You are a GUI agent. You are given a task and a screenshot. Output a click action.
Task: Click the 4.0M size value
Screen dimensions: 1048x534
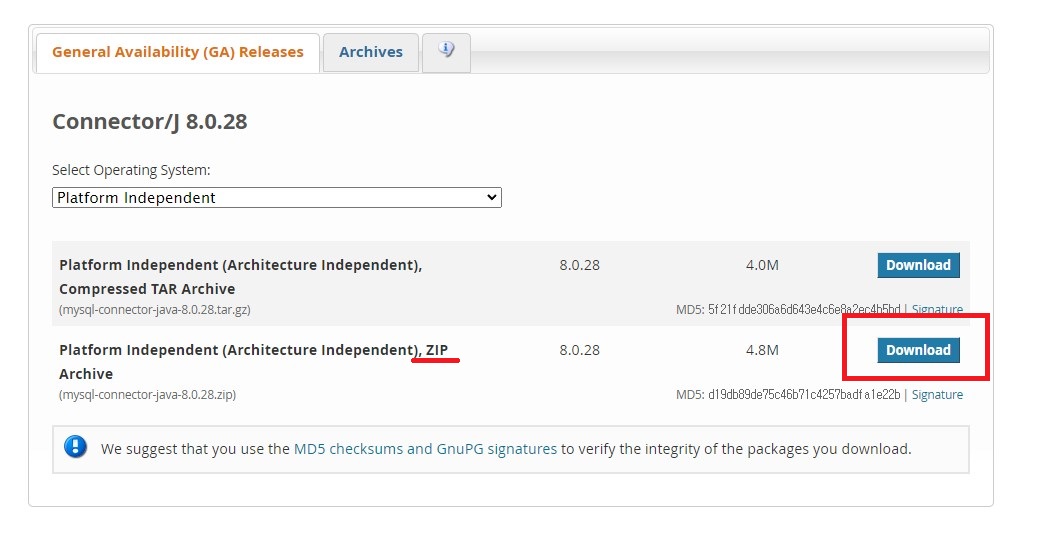click(762, 265)
